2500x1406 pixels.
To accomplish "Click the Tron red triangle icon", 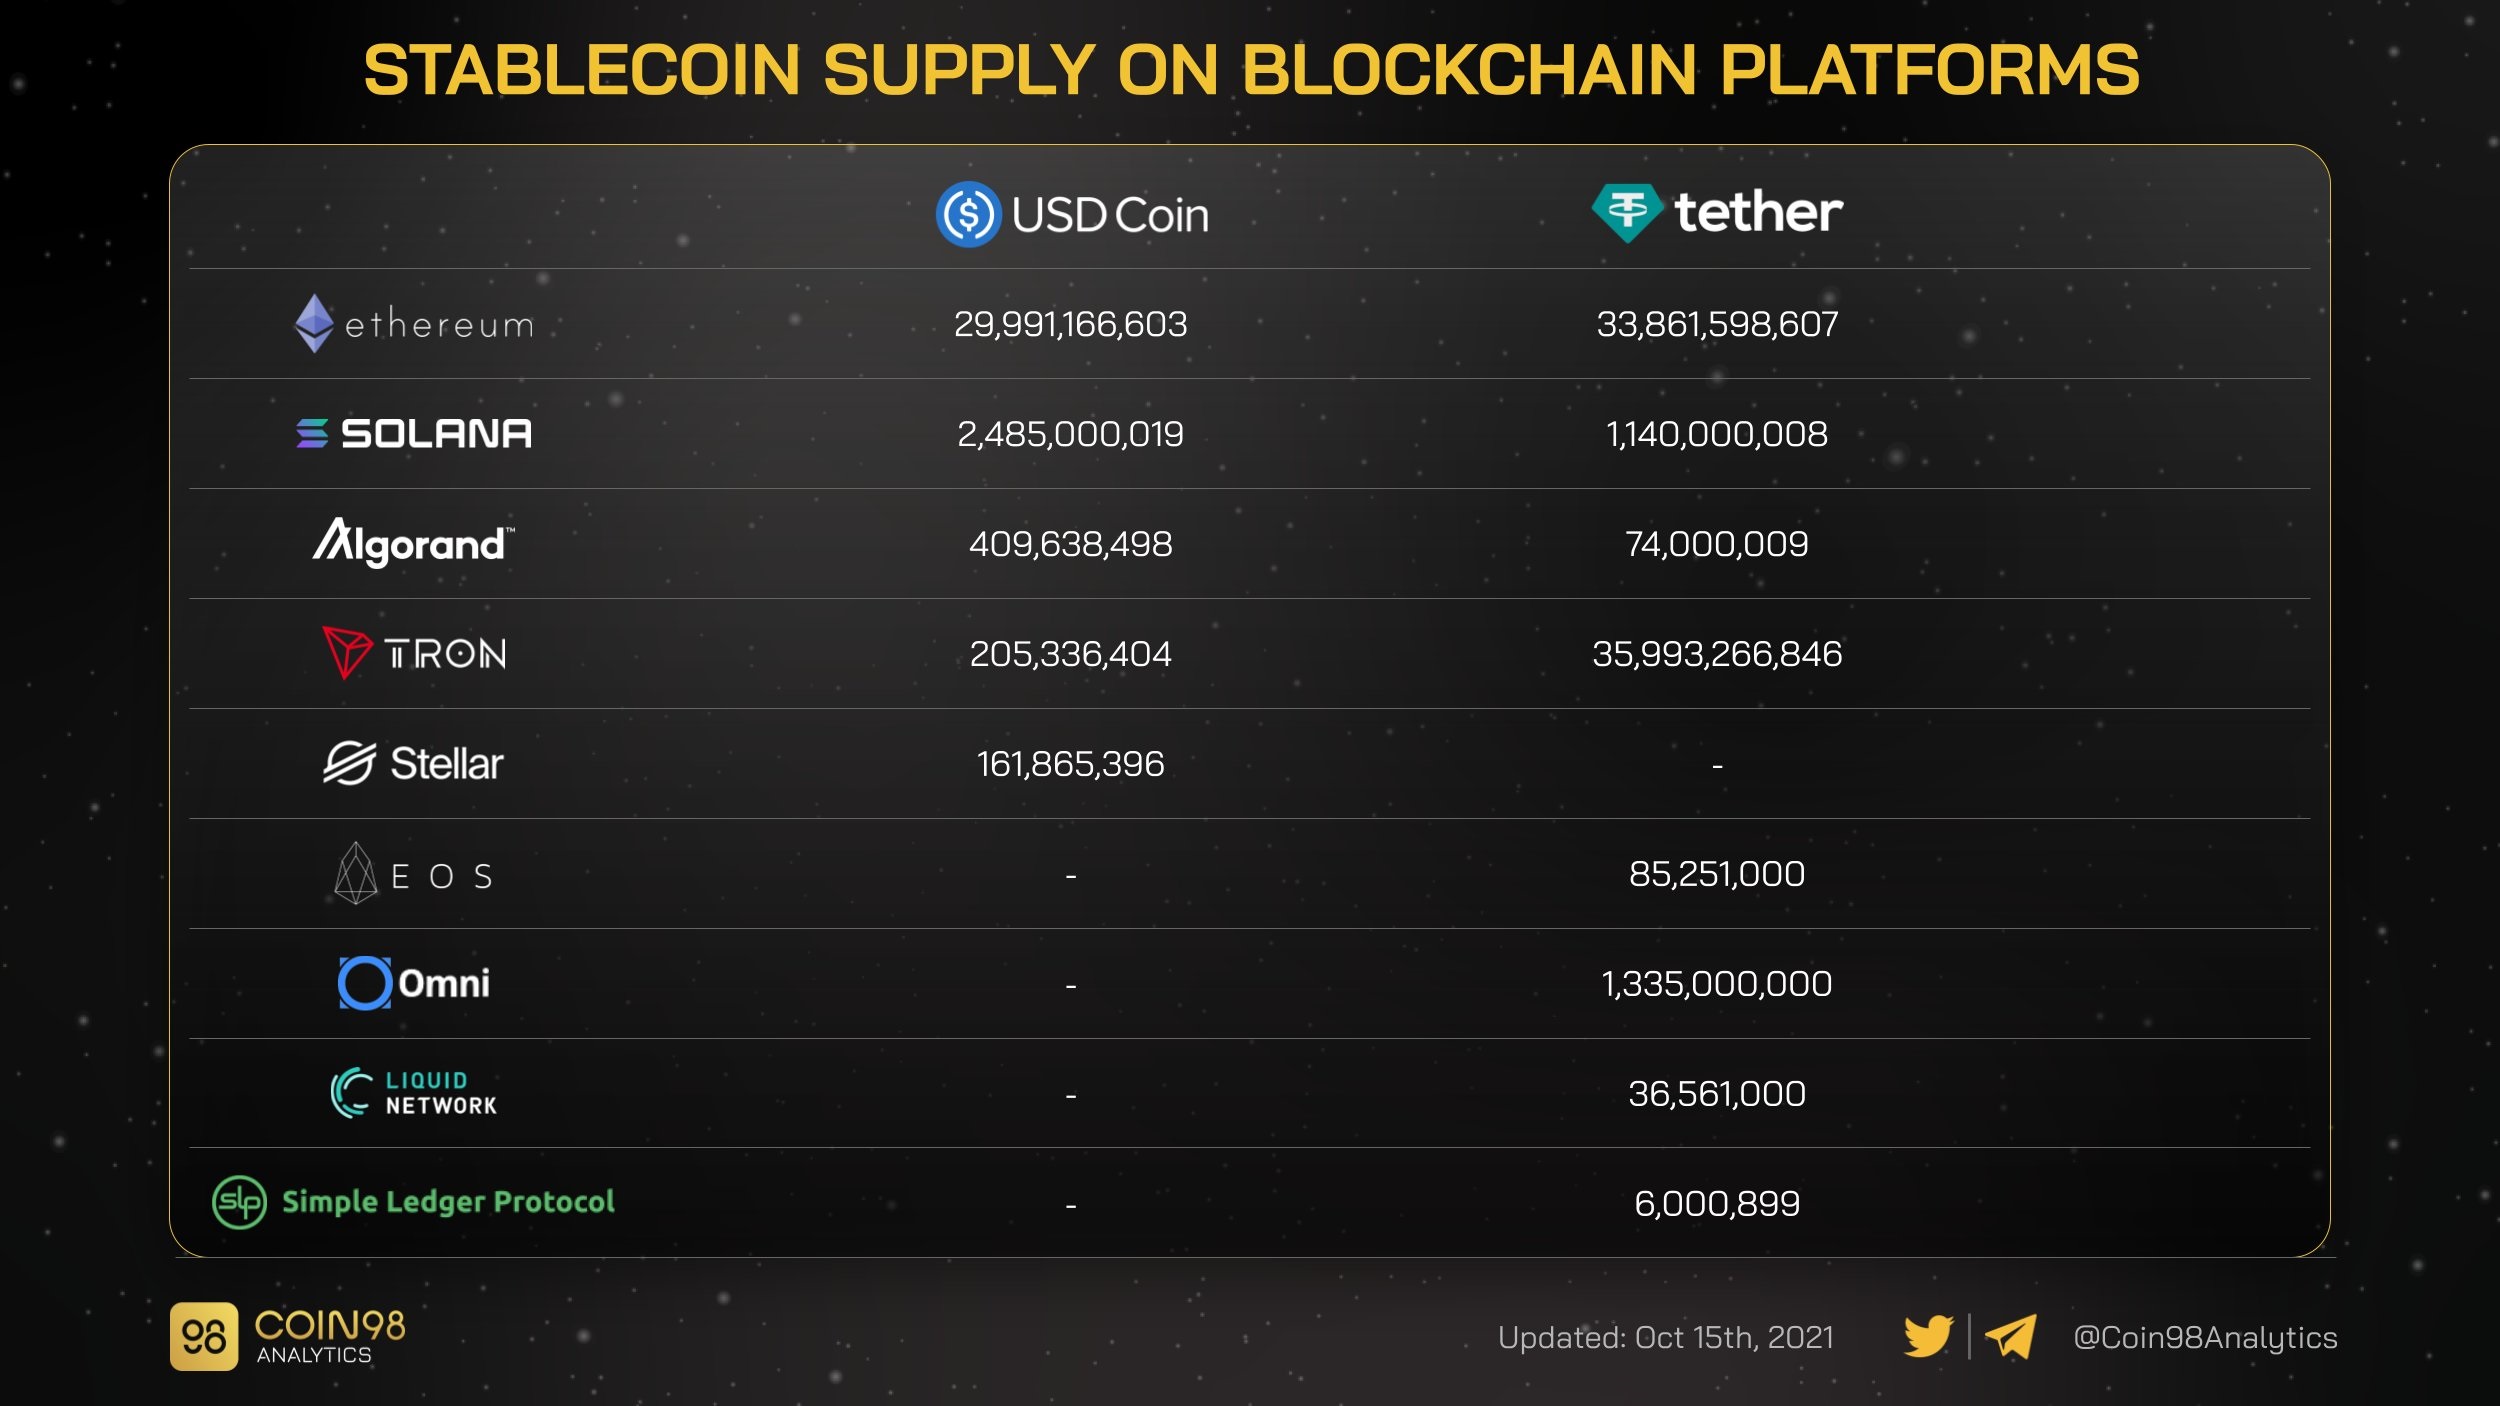I will pos(347,653).
